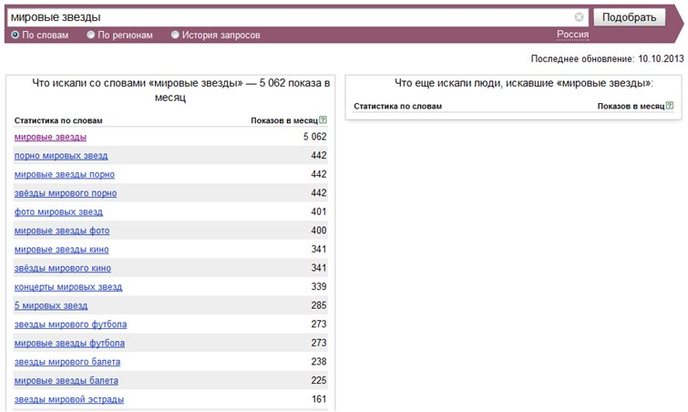Open the 'мировые звезды' link
The width and height of the screenshot is (688, 412).
pos(50,137)
